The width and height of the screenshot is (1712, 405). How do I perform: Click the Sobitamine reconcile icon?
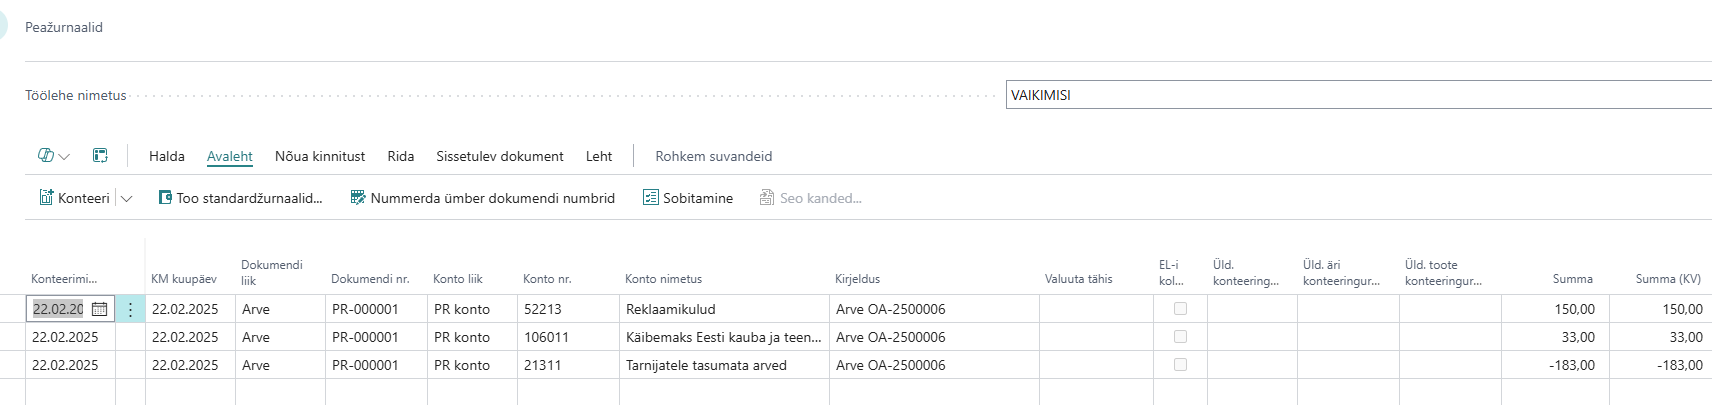point(651,198)
